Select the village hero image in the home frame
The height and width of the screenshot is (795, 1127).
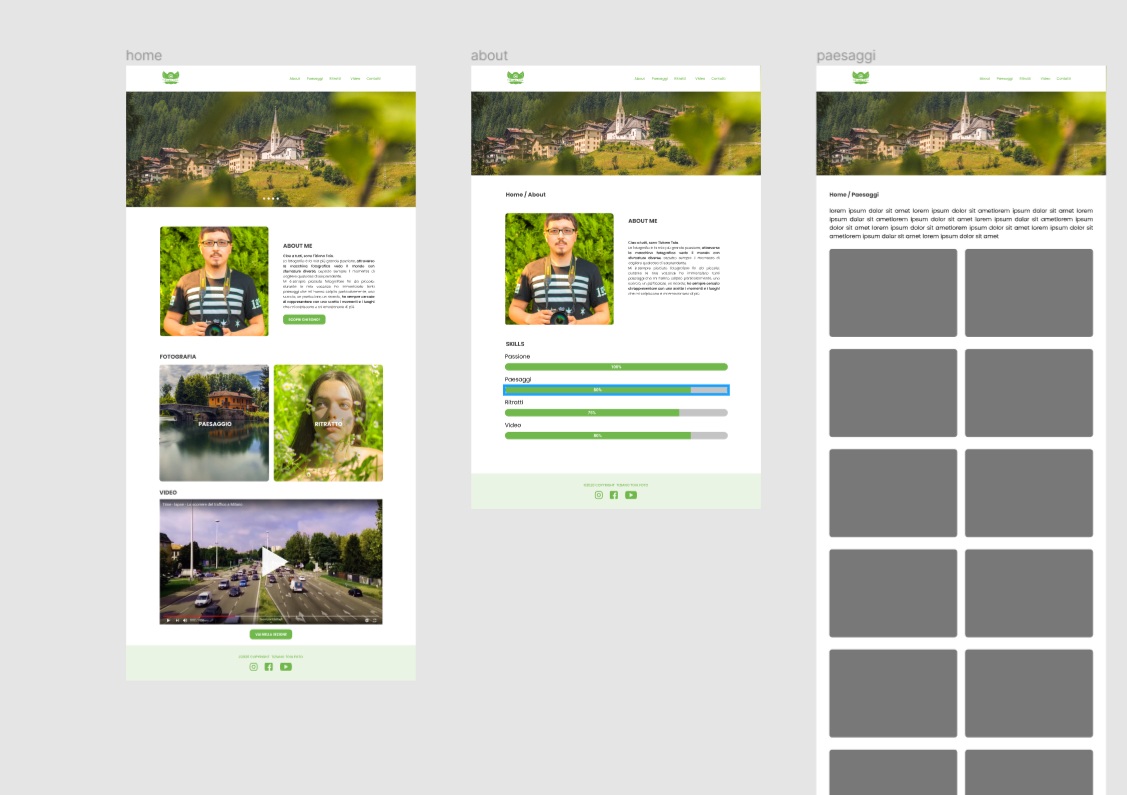click(271, 149)
